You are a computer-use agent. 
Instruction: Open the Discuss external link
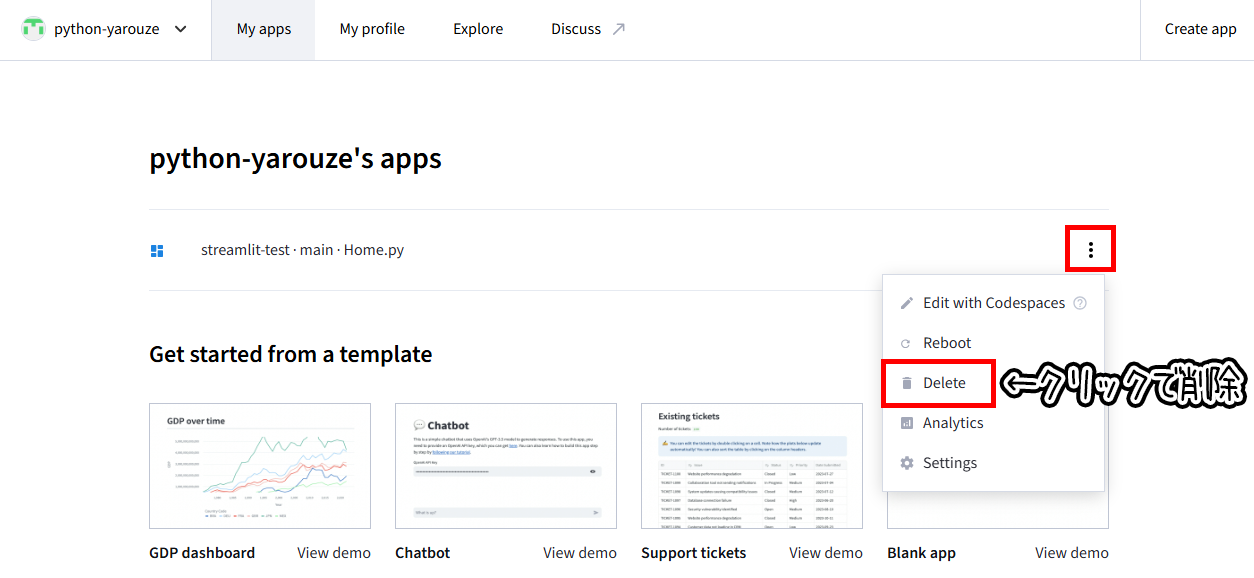[588, 30]
